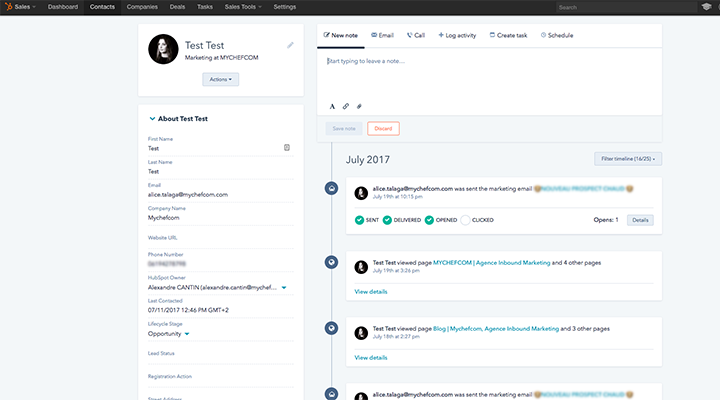This screenshot has height=400, width=720.
Task: Click the First Name field details icon
Action: point(287,147)
